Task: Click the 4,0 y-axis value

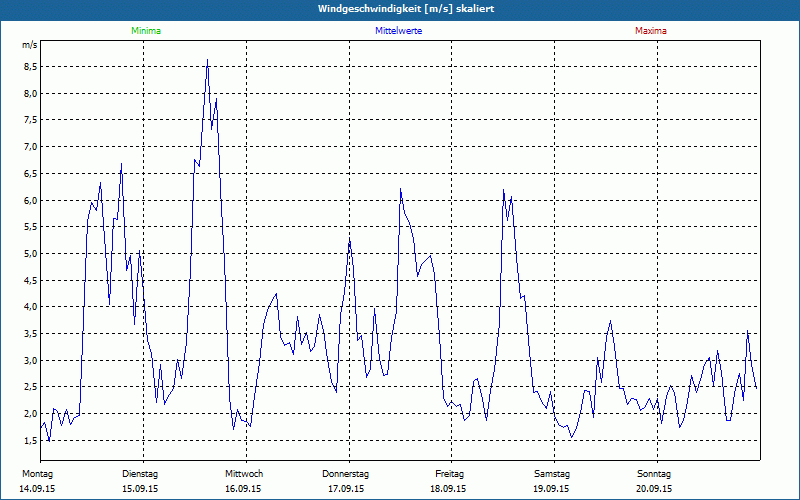Action: (29, 307)
